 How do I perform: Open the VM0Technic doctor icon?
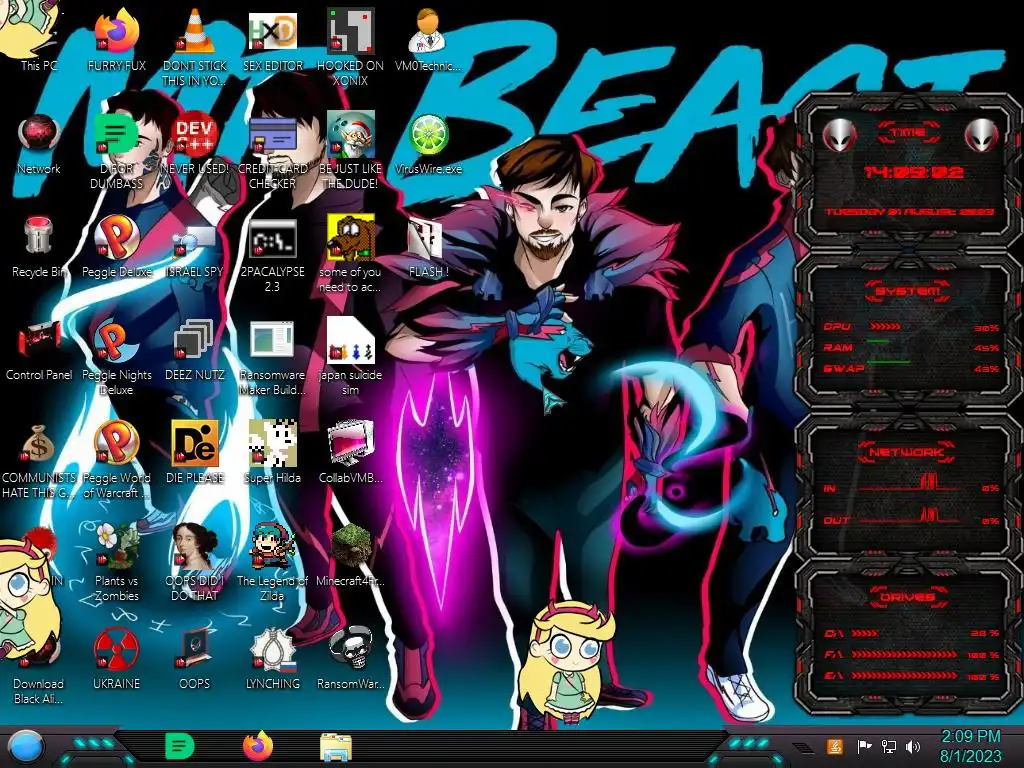tap(428, 38)
